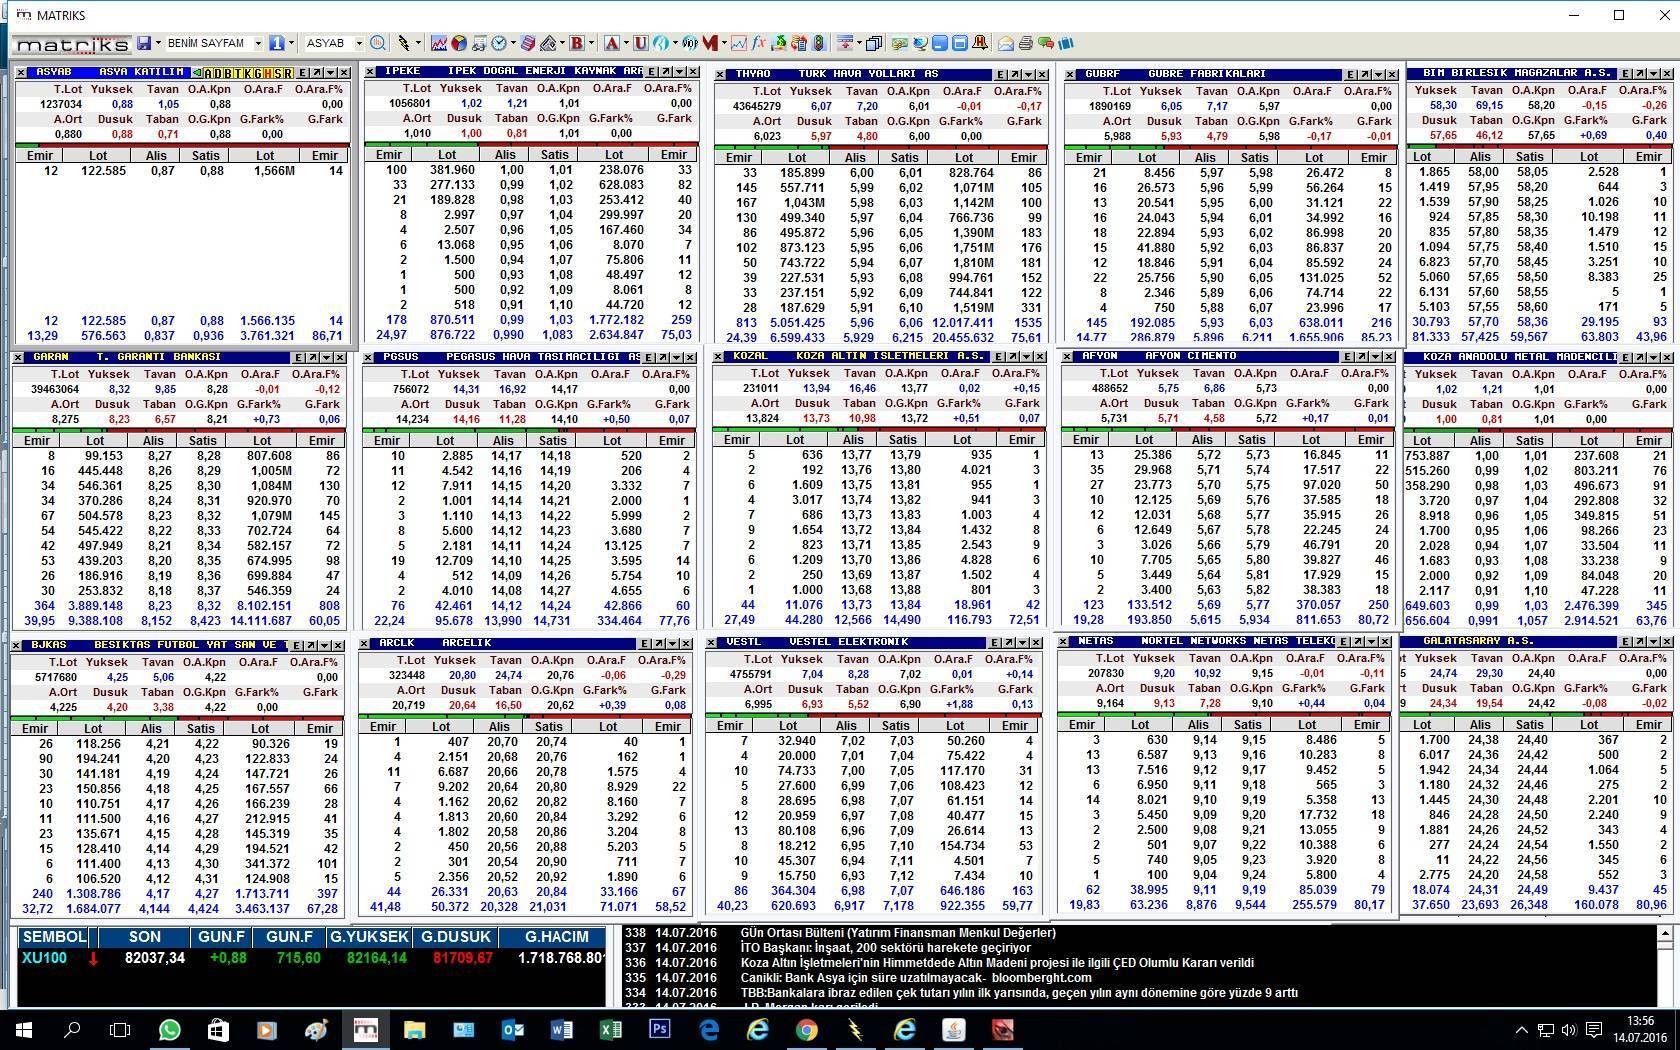Screen dimensions: 1680x1050
Task: Toggle the E button on ARCLK panel
Action: tap(645, 643)
